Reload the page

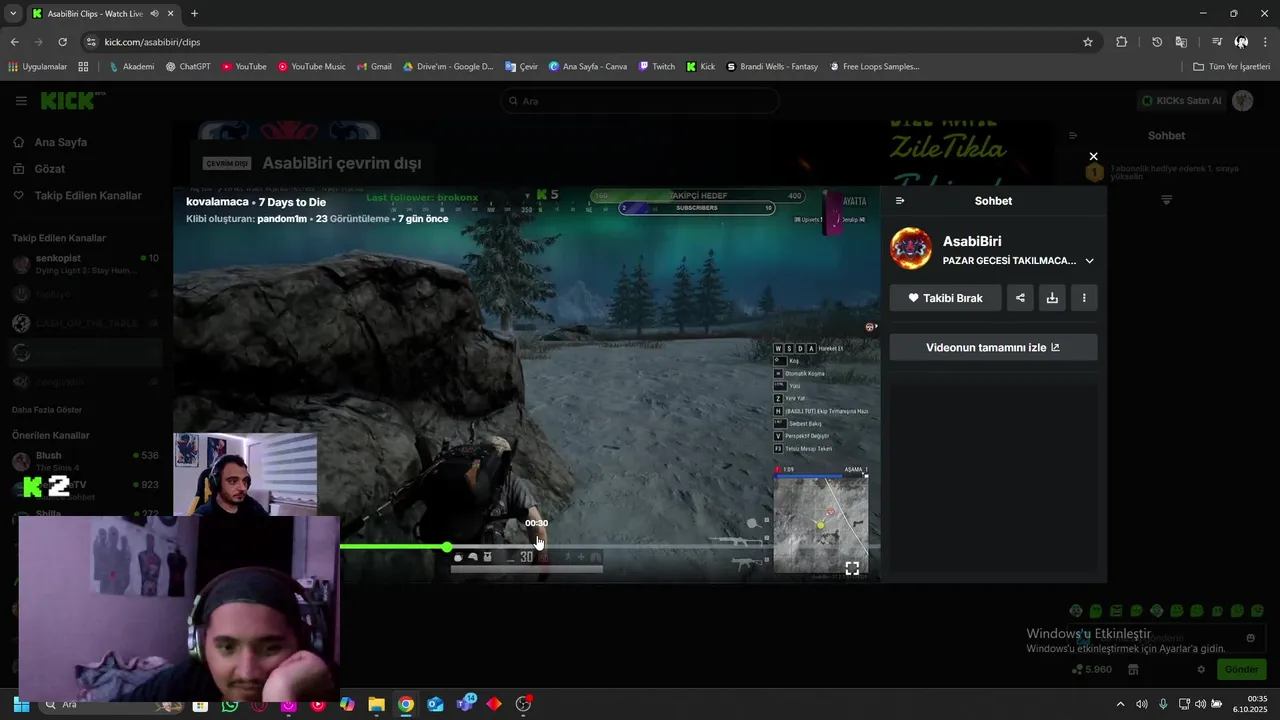tap(62, 42)
